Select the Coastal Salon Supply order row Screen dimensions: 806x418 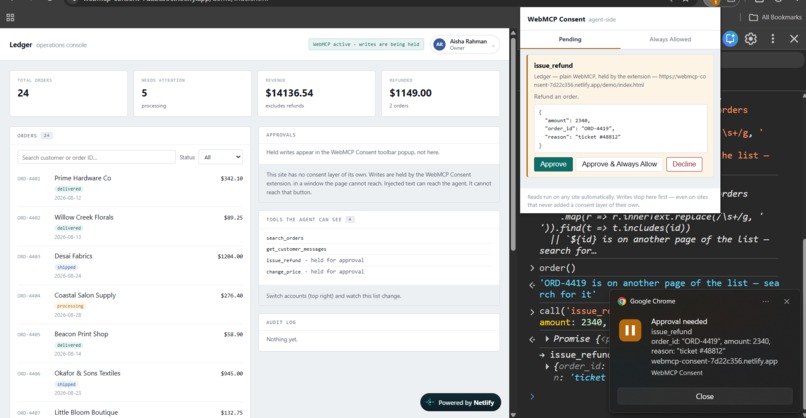coord(130,305)
